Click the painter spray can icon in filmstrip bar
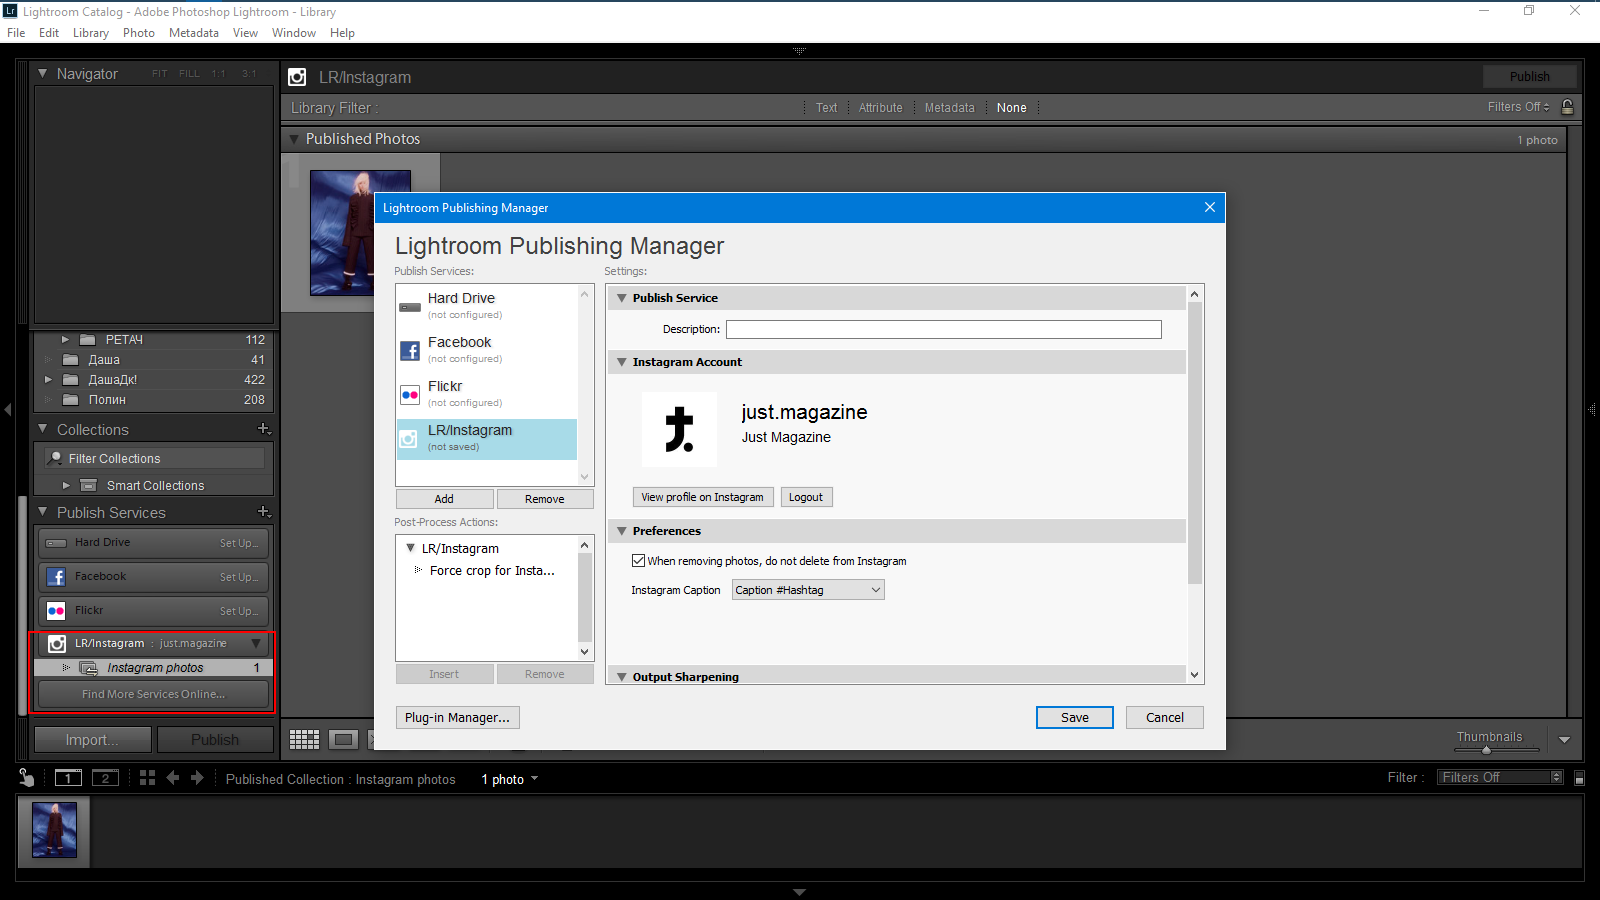The width and height of the screenshot is (1600, 900). pyautogui.click(x=27, y=777)
